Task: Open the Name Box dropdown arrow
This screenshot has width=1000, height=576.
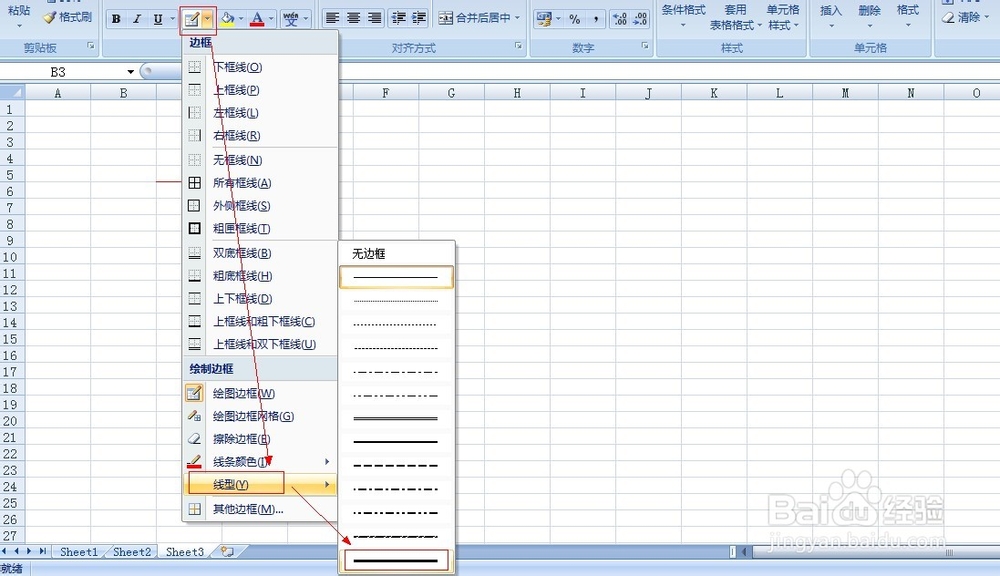Action: (x=130, y=71)
